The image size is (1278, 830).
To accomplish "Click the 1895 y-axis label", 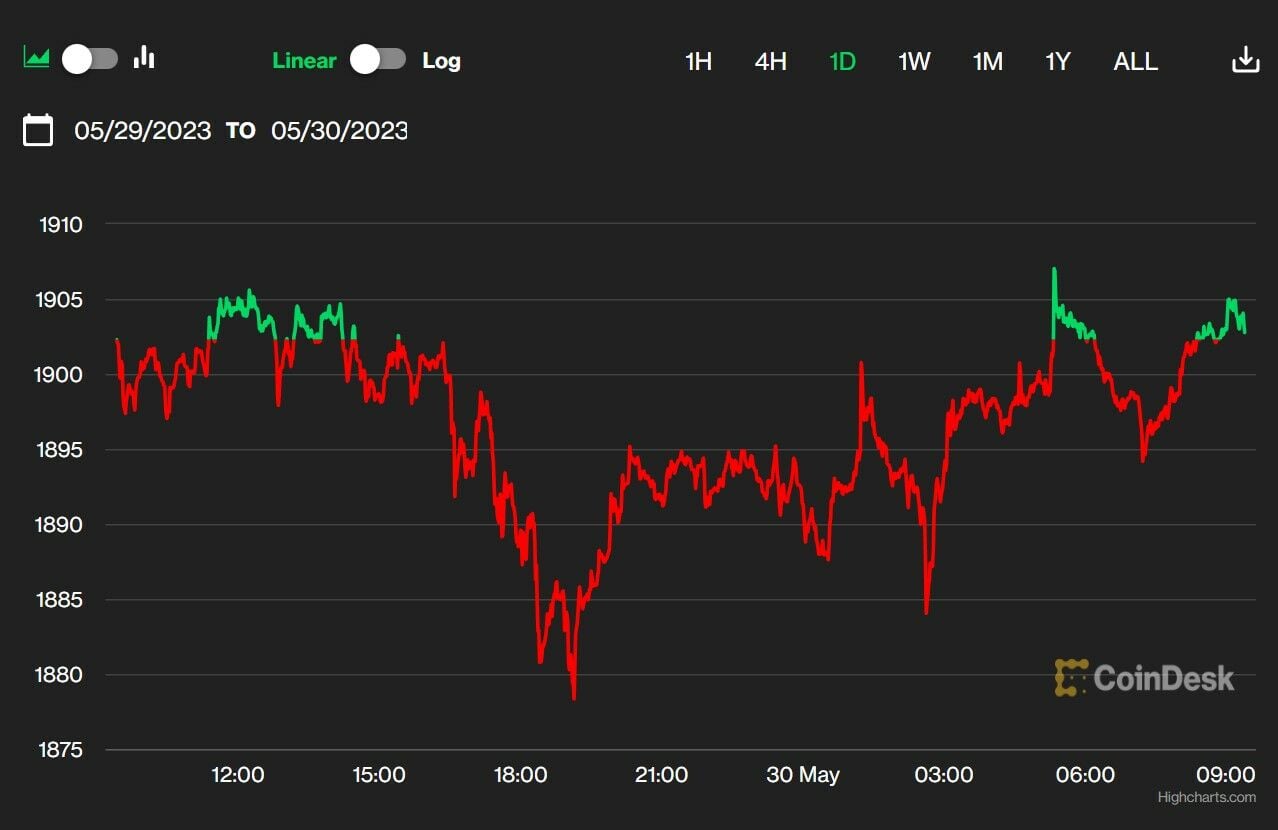I will click(61, 450).
